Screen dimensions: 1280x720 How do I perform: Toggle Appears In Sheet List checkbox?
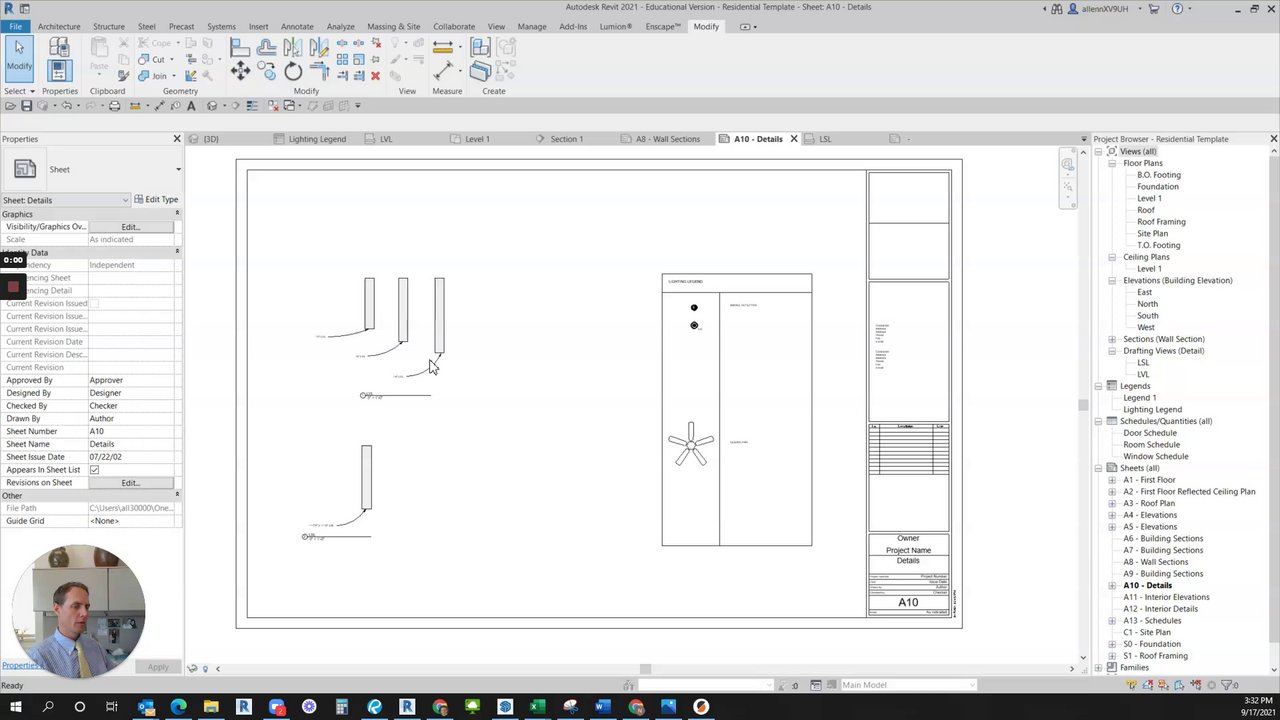tap(94, 470)
